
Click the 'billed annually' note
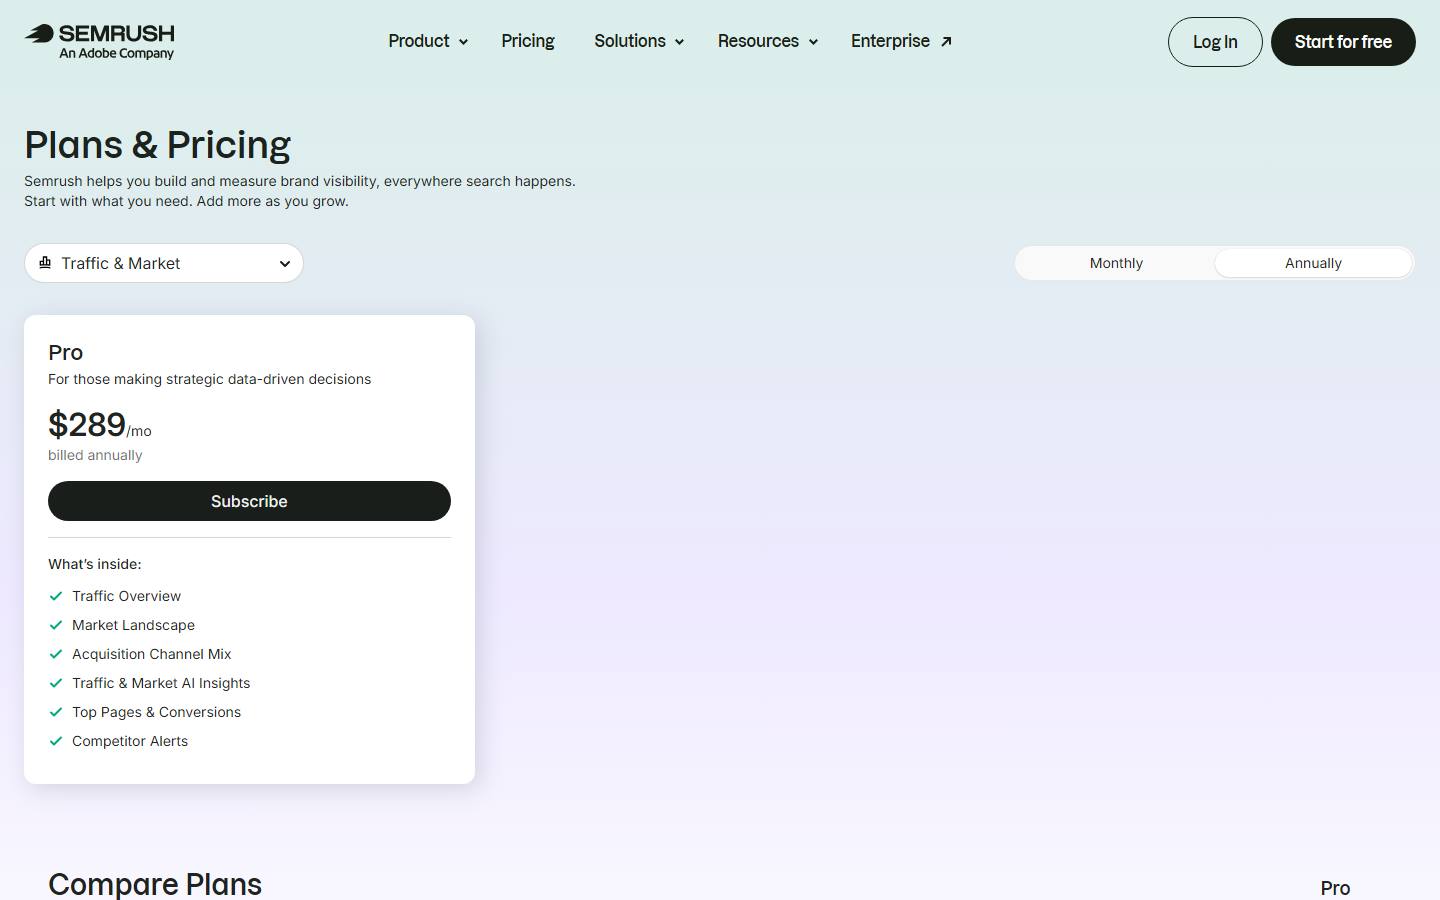[x=95, y=455]
